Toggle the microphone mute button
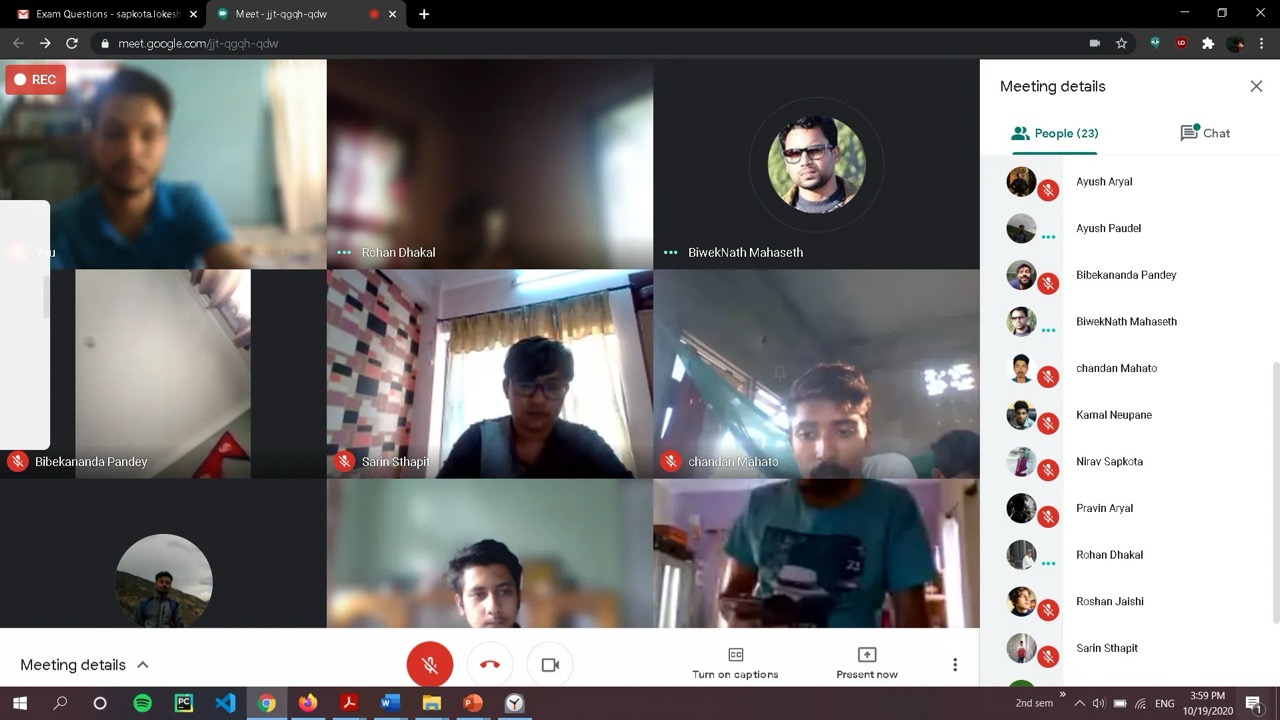Screen dimensions: 1280x720 click(429, 665)
